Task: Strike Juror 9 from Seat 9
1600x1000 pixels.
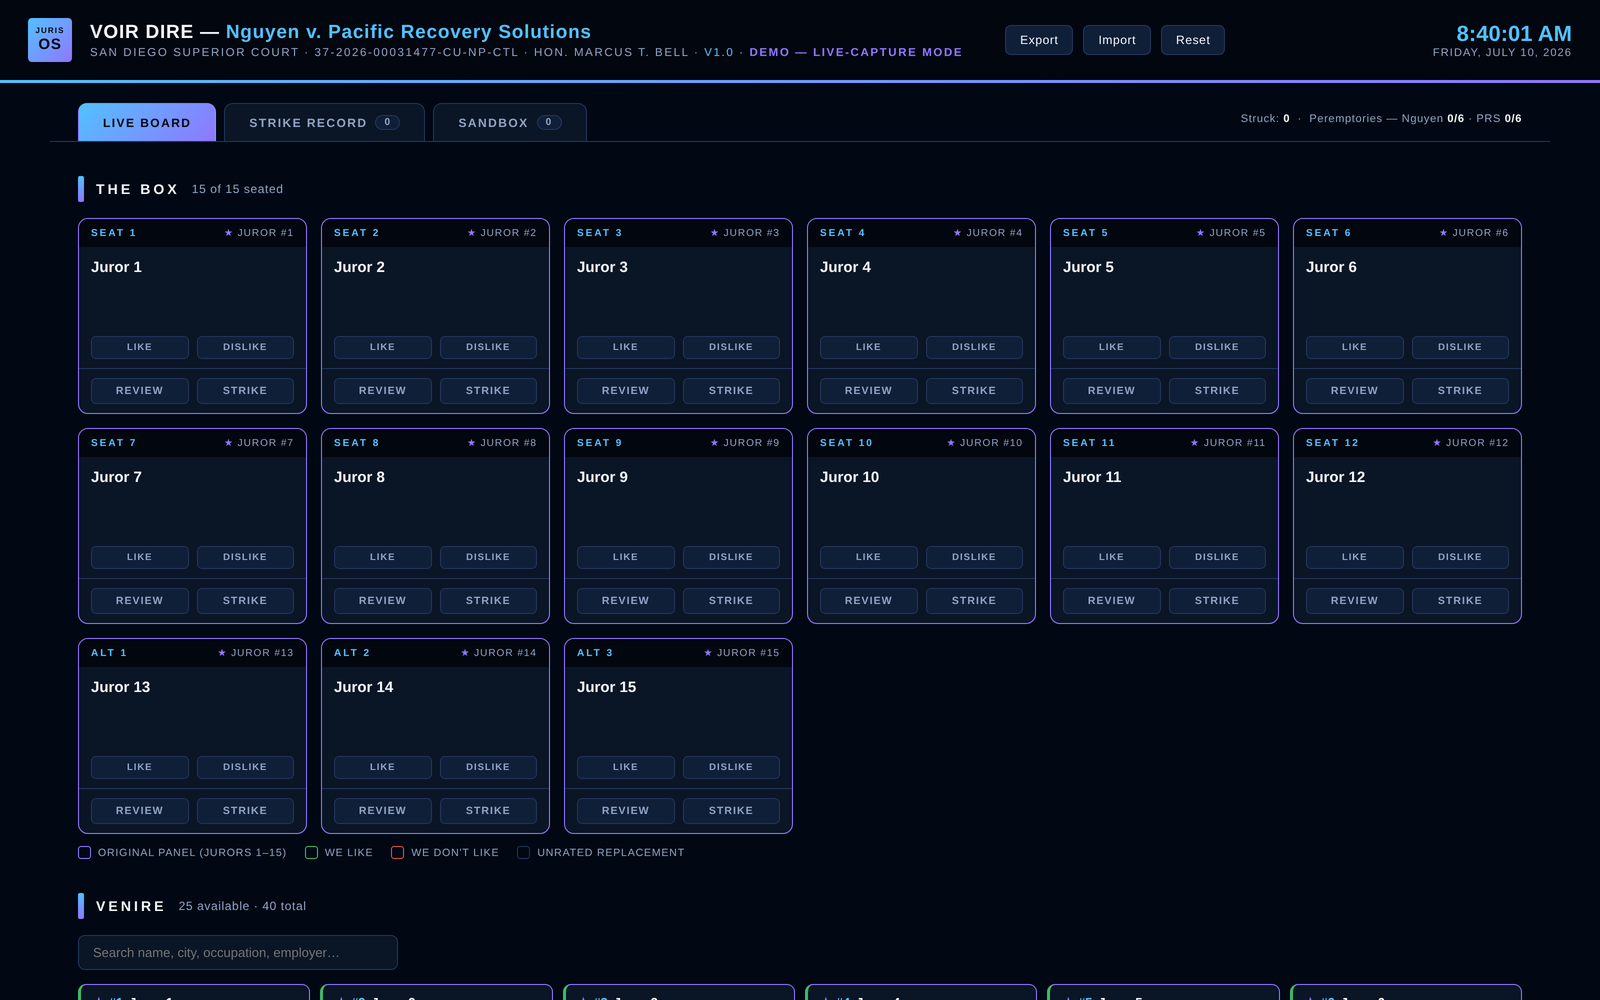Action: pos(731,601)
